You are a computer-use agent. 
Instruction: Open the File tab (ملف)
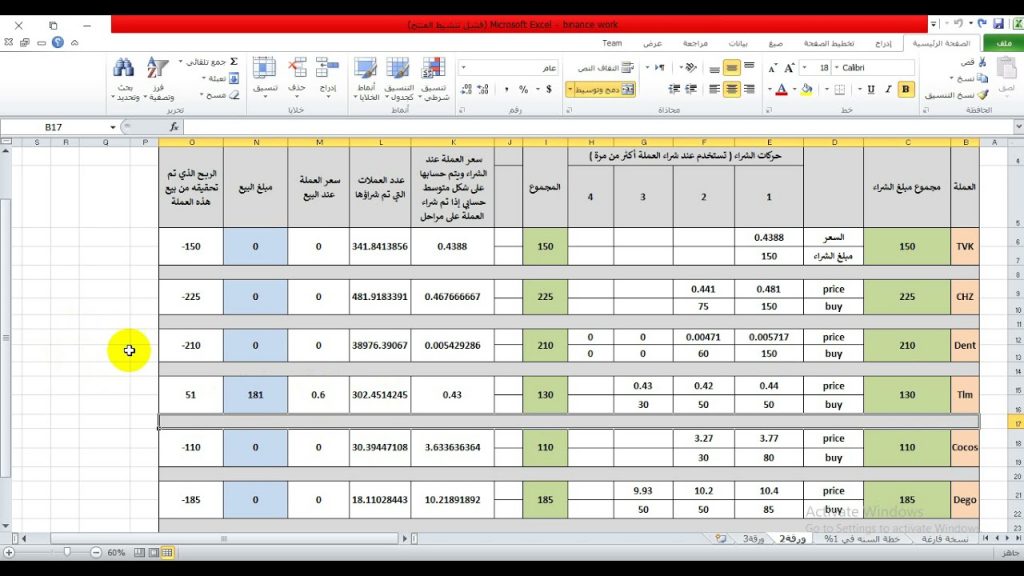pyautogui.click(x=1003, y=43)
